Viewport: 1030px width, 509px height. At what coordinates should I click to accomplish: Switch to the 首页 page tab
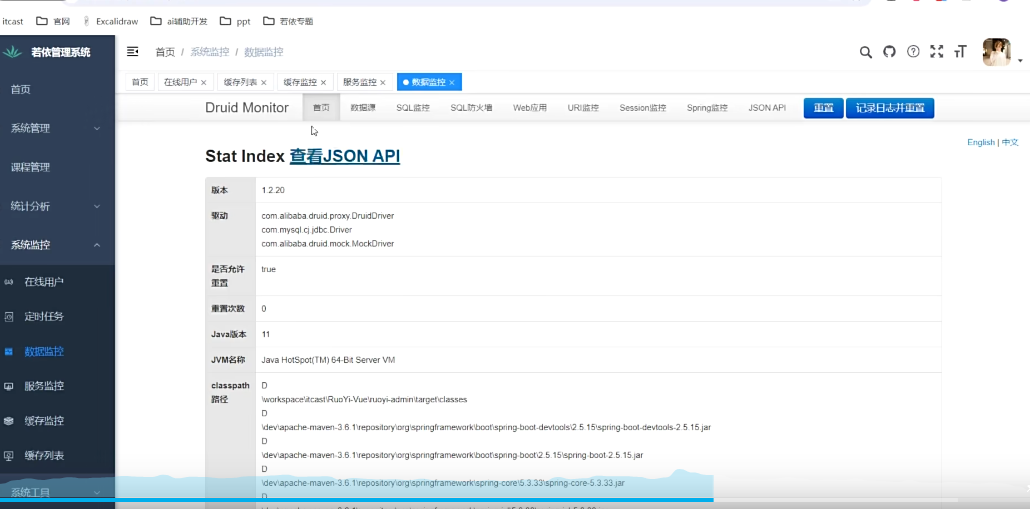coord(140,82)
